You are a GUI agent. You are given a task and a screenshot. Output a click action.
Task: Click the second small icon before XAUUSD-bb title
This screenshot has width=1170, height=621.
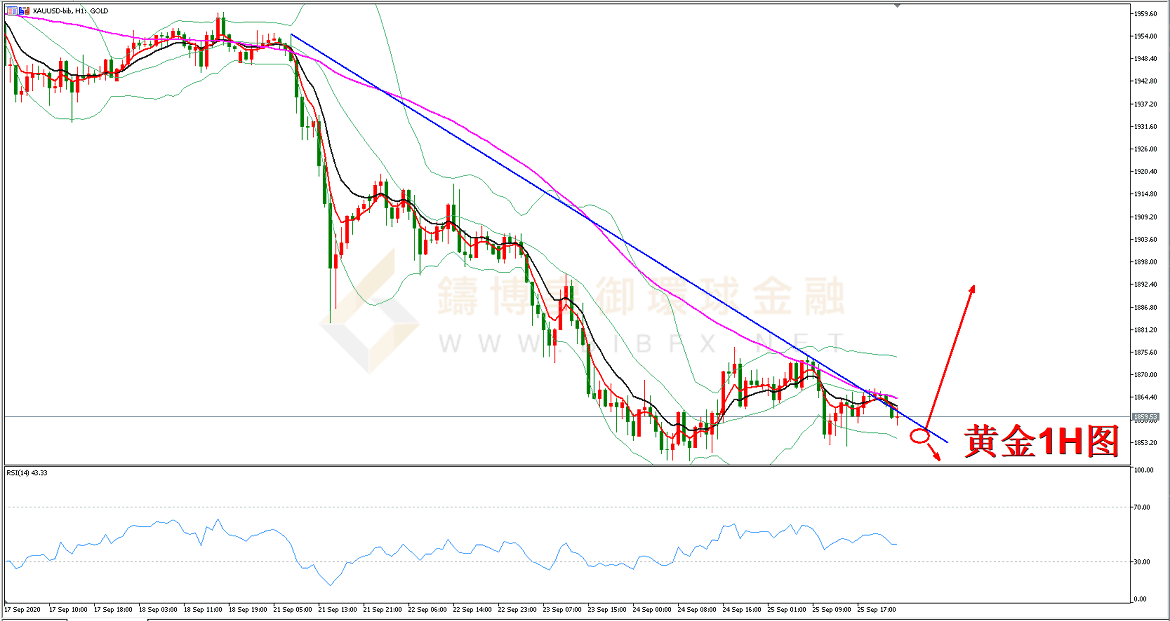click(22, 11)
